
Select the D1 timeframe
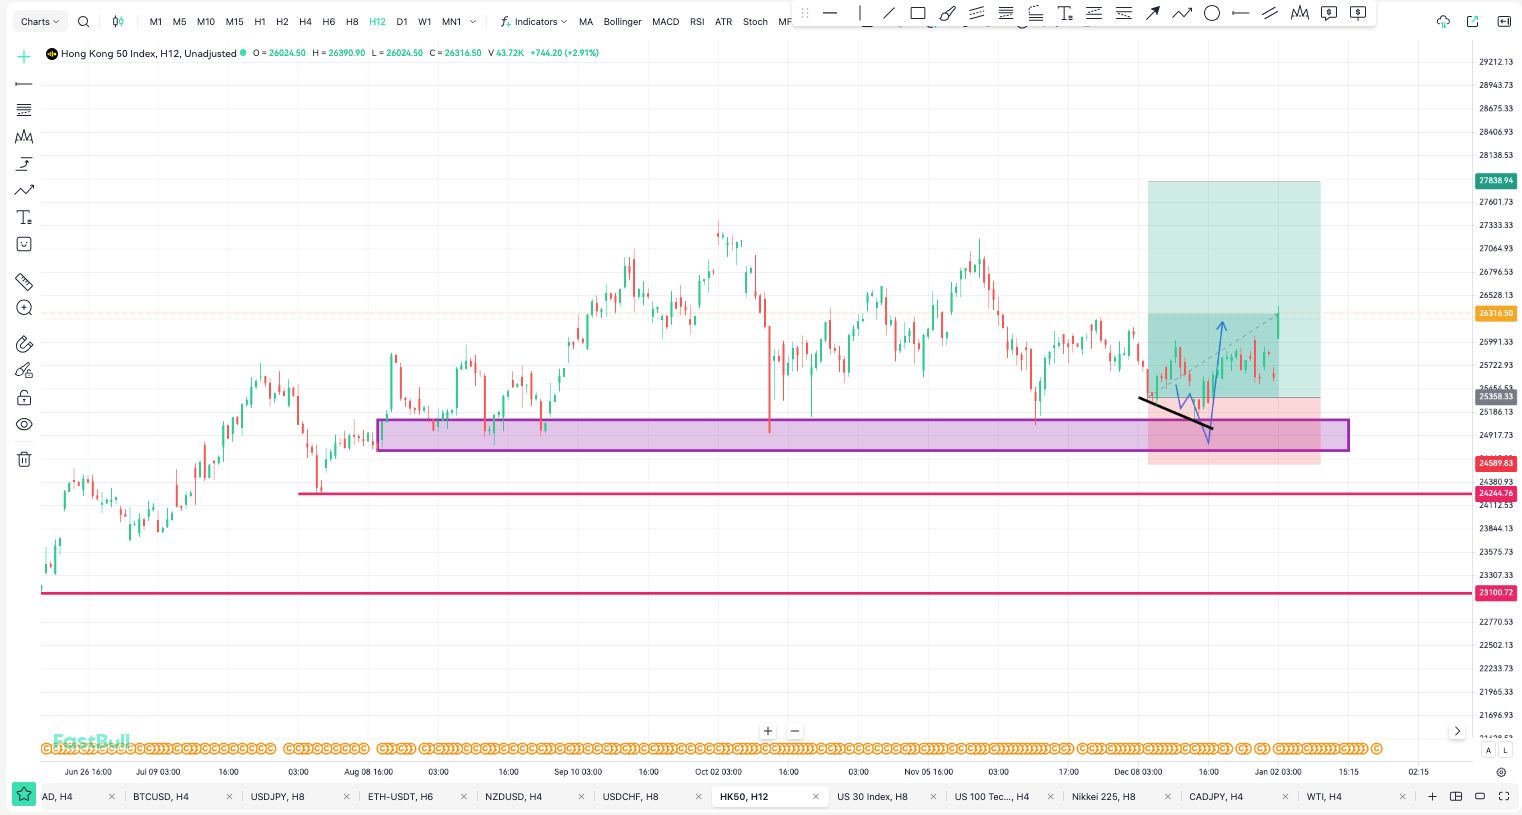point(401,22)
